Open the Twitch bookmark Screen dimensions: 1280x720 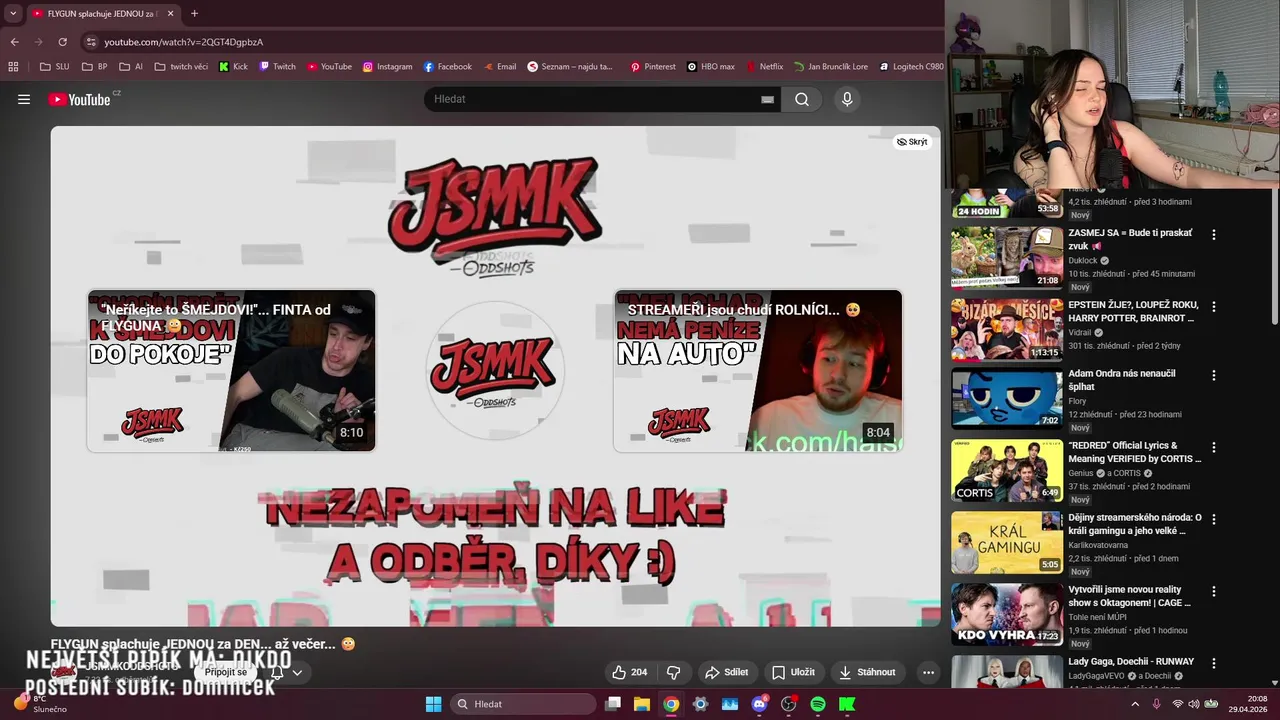[x=277, y=67]
